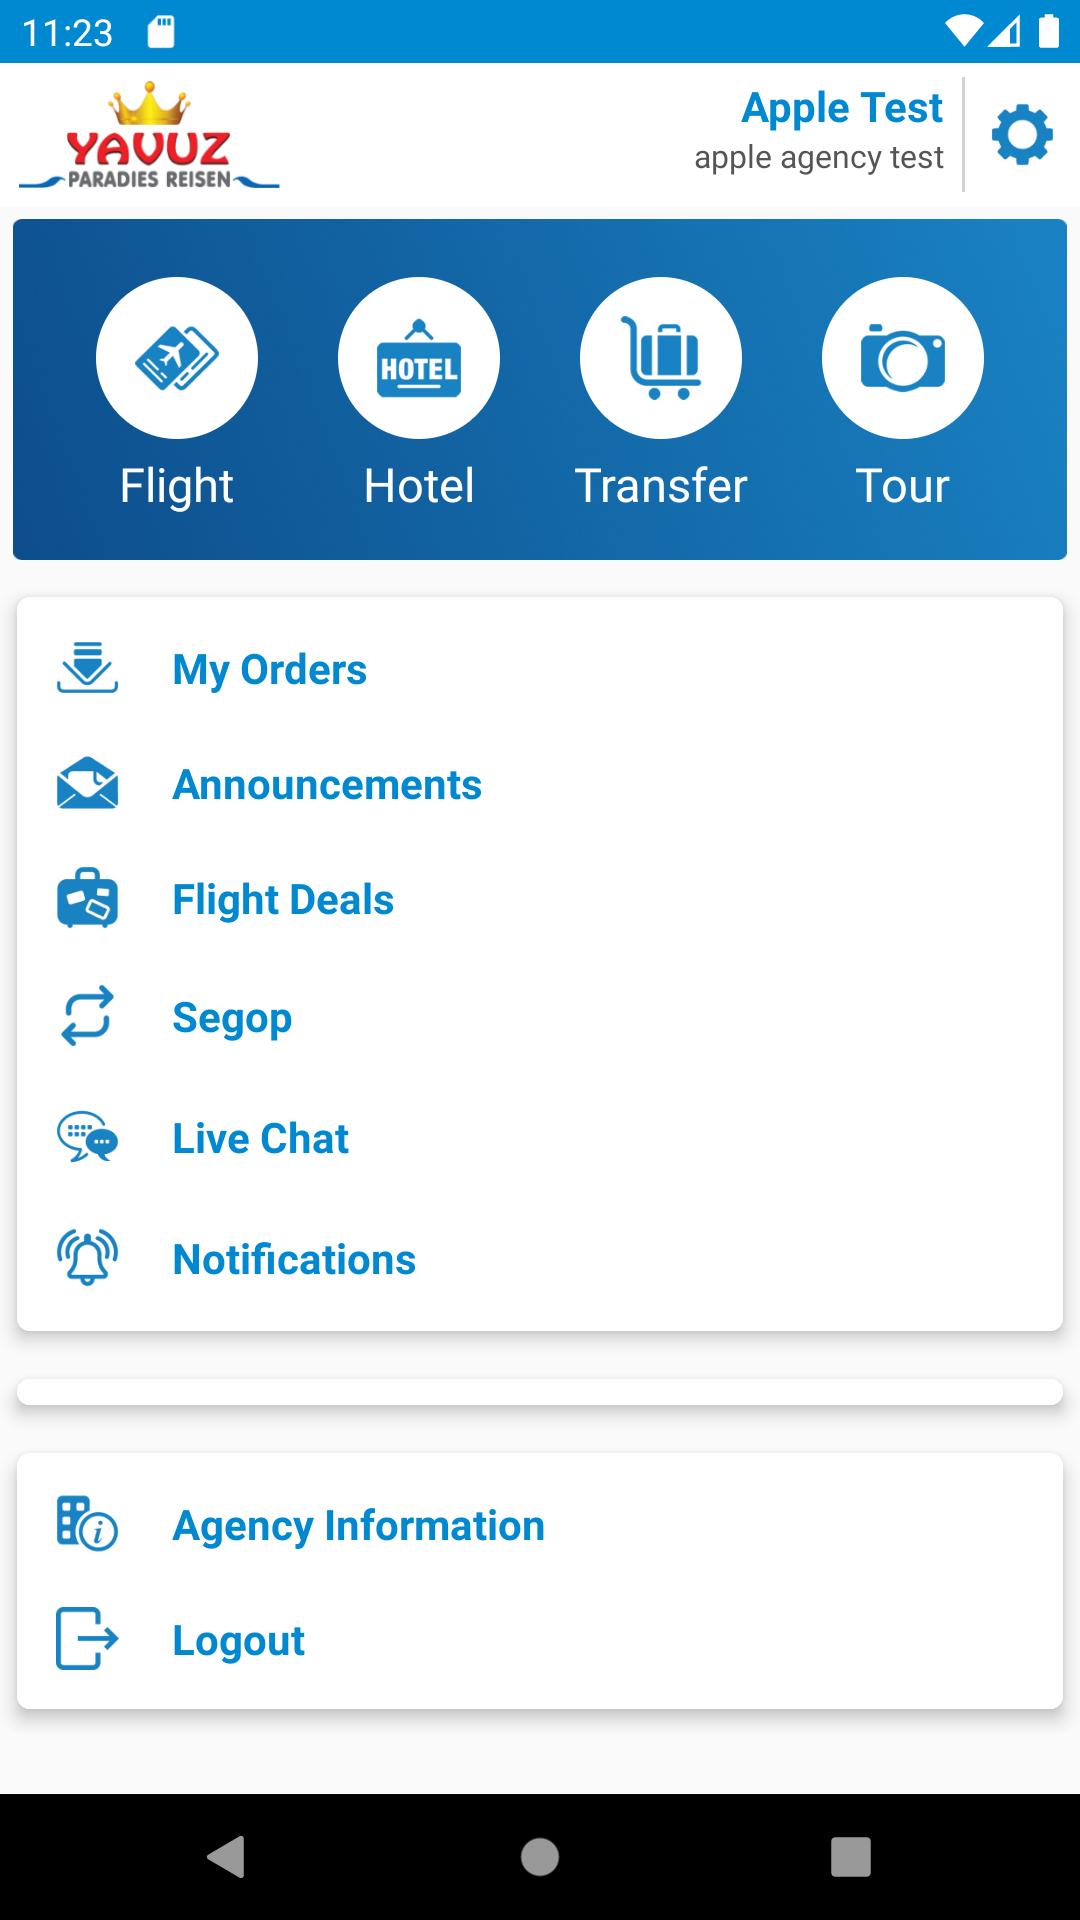Click the Live Chat bubbles icon

(88, 1137)
